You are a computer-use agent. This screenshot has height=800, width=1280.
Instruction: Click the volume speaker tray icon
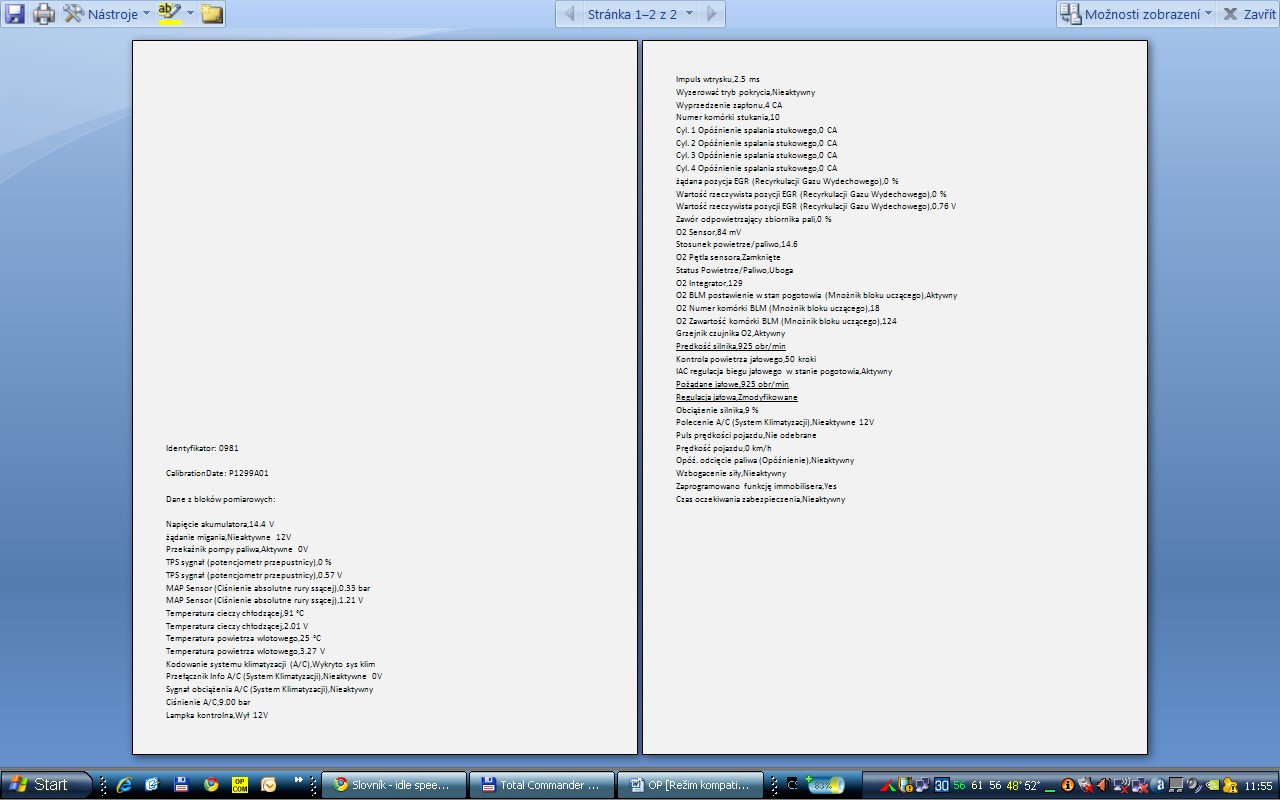[x=1103, y=785]
